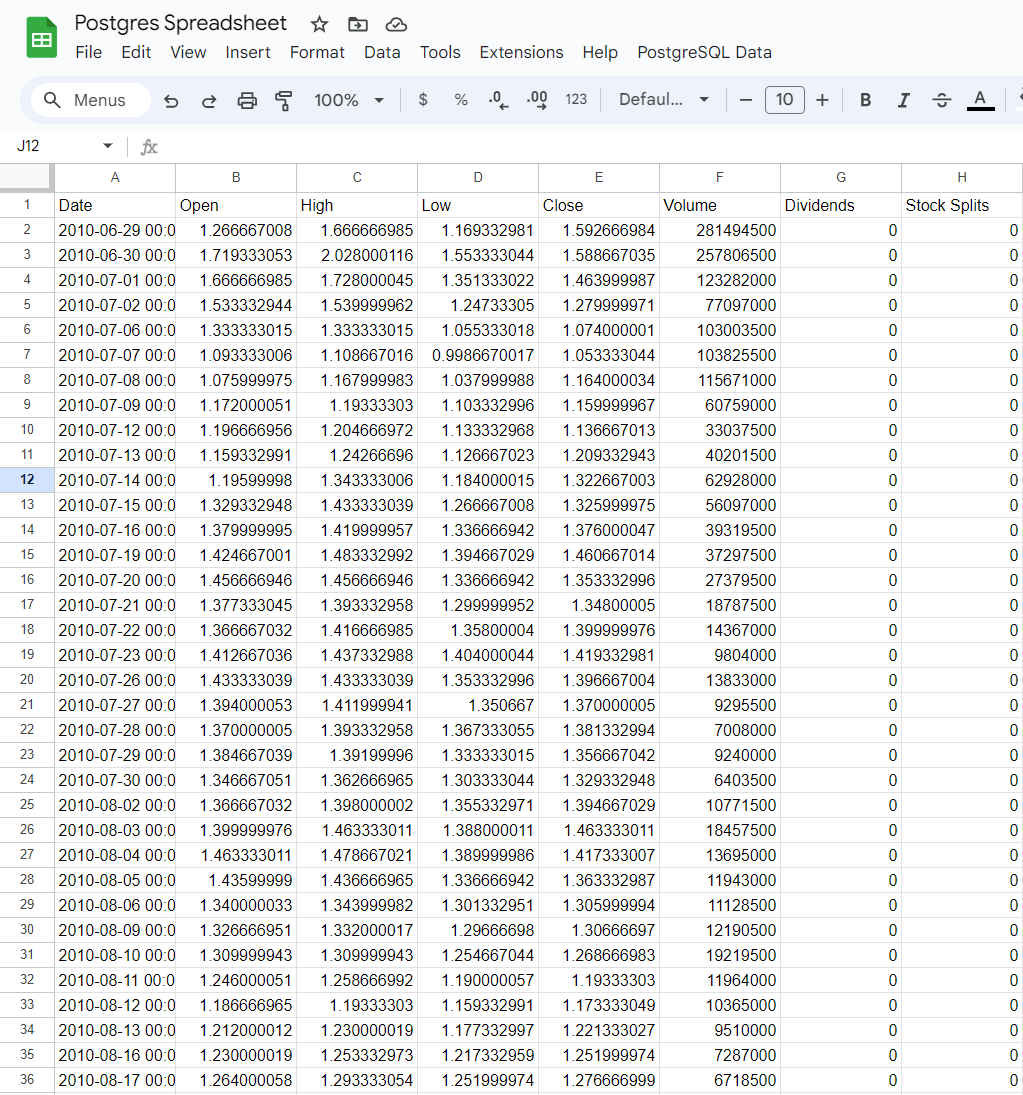Open the PostgreSQL Data menu
1023x1095 pixels.
point(703,52)
